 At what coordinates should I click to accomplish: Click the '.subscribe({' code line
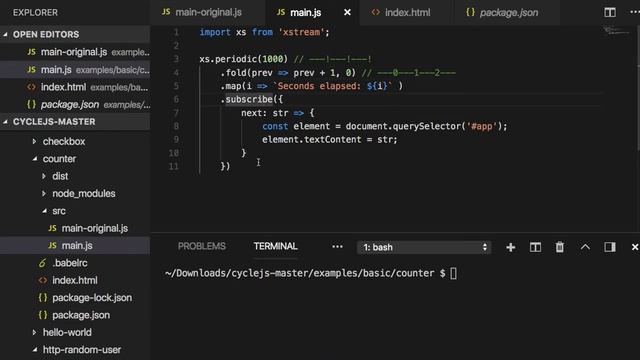pos(251,99)
